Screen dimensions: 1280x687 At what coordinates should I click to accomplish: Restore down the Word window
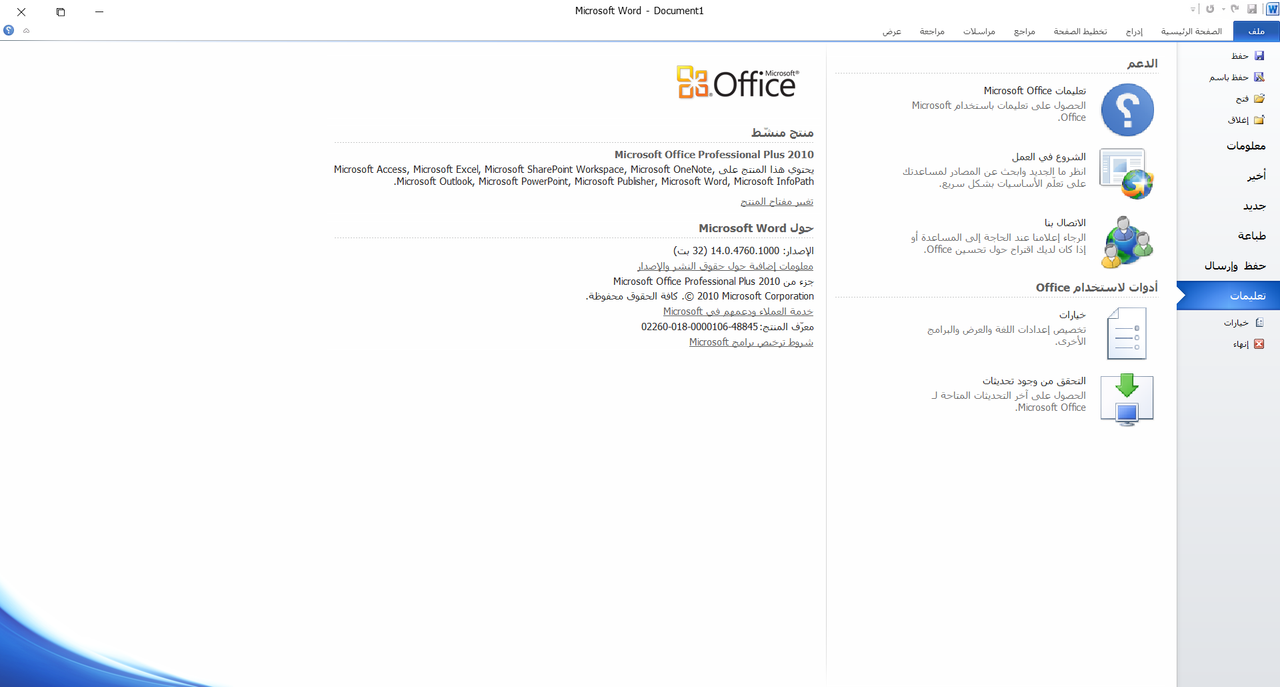(60, 11)
